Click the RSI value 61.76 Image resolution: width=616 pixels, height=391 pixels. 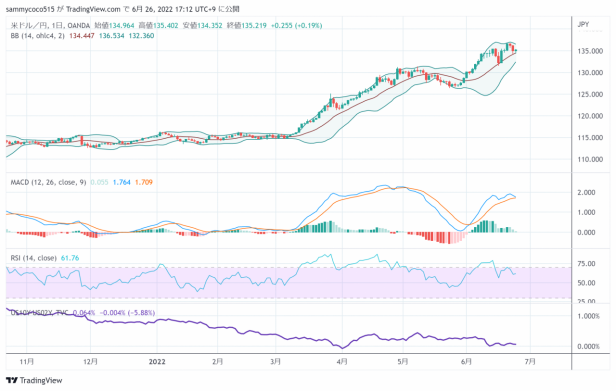coord(70,258)
